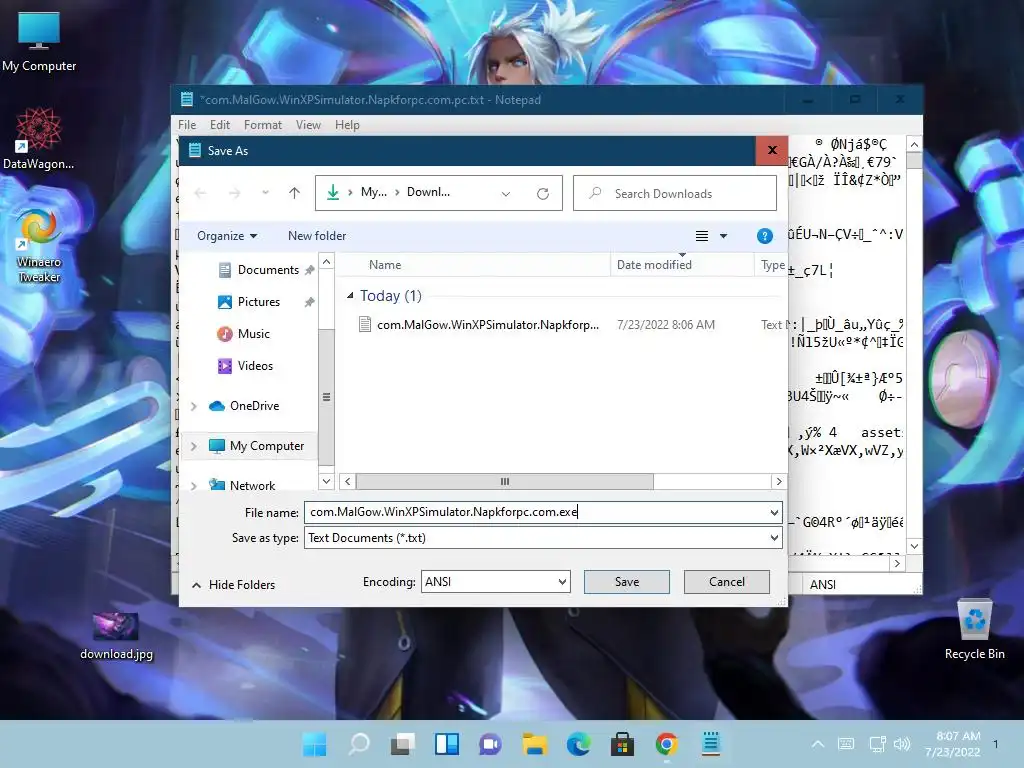
Task: Open Chat icon on taskbar
Action: pos(490,744)
